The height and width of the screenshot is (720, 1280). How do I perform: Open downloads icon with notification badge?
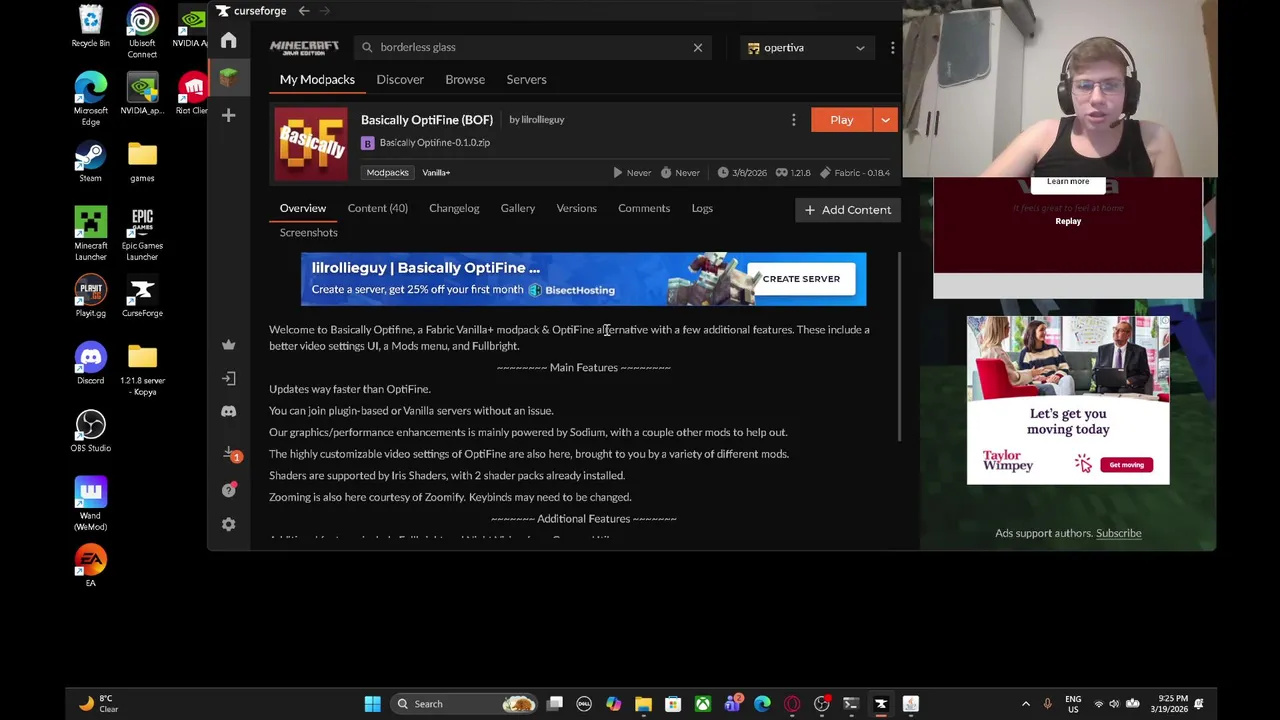click(x=229, y=454)
